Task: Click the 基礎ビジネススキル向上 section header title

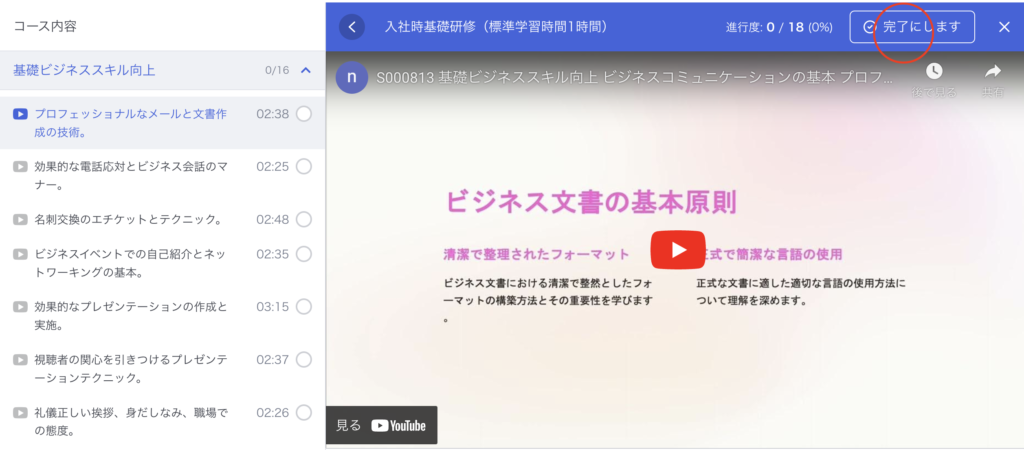Action: coord(84,71)
